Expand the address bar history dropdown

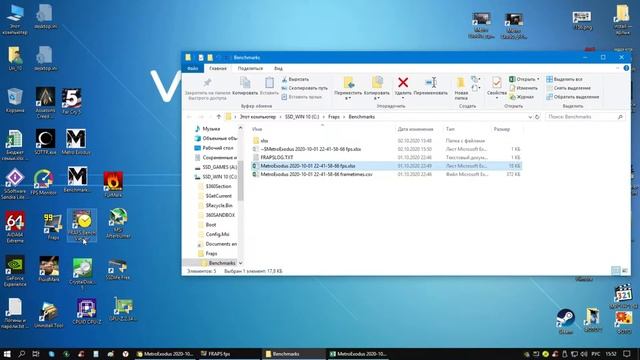click(x=530, y=117)
